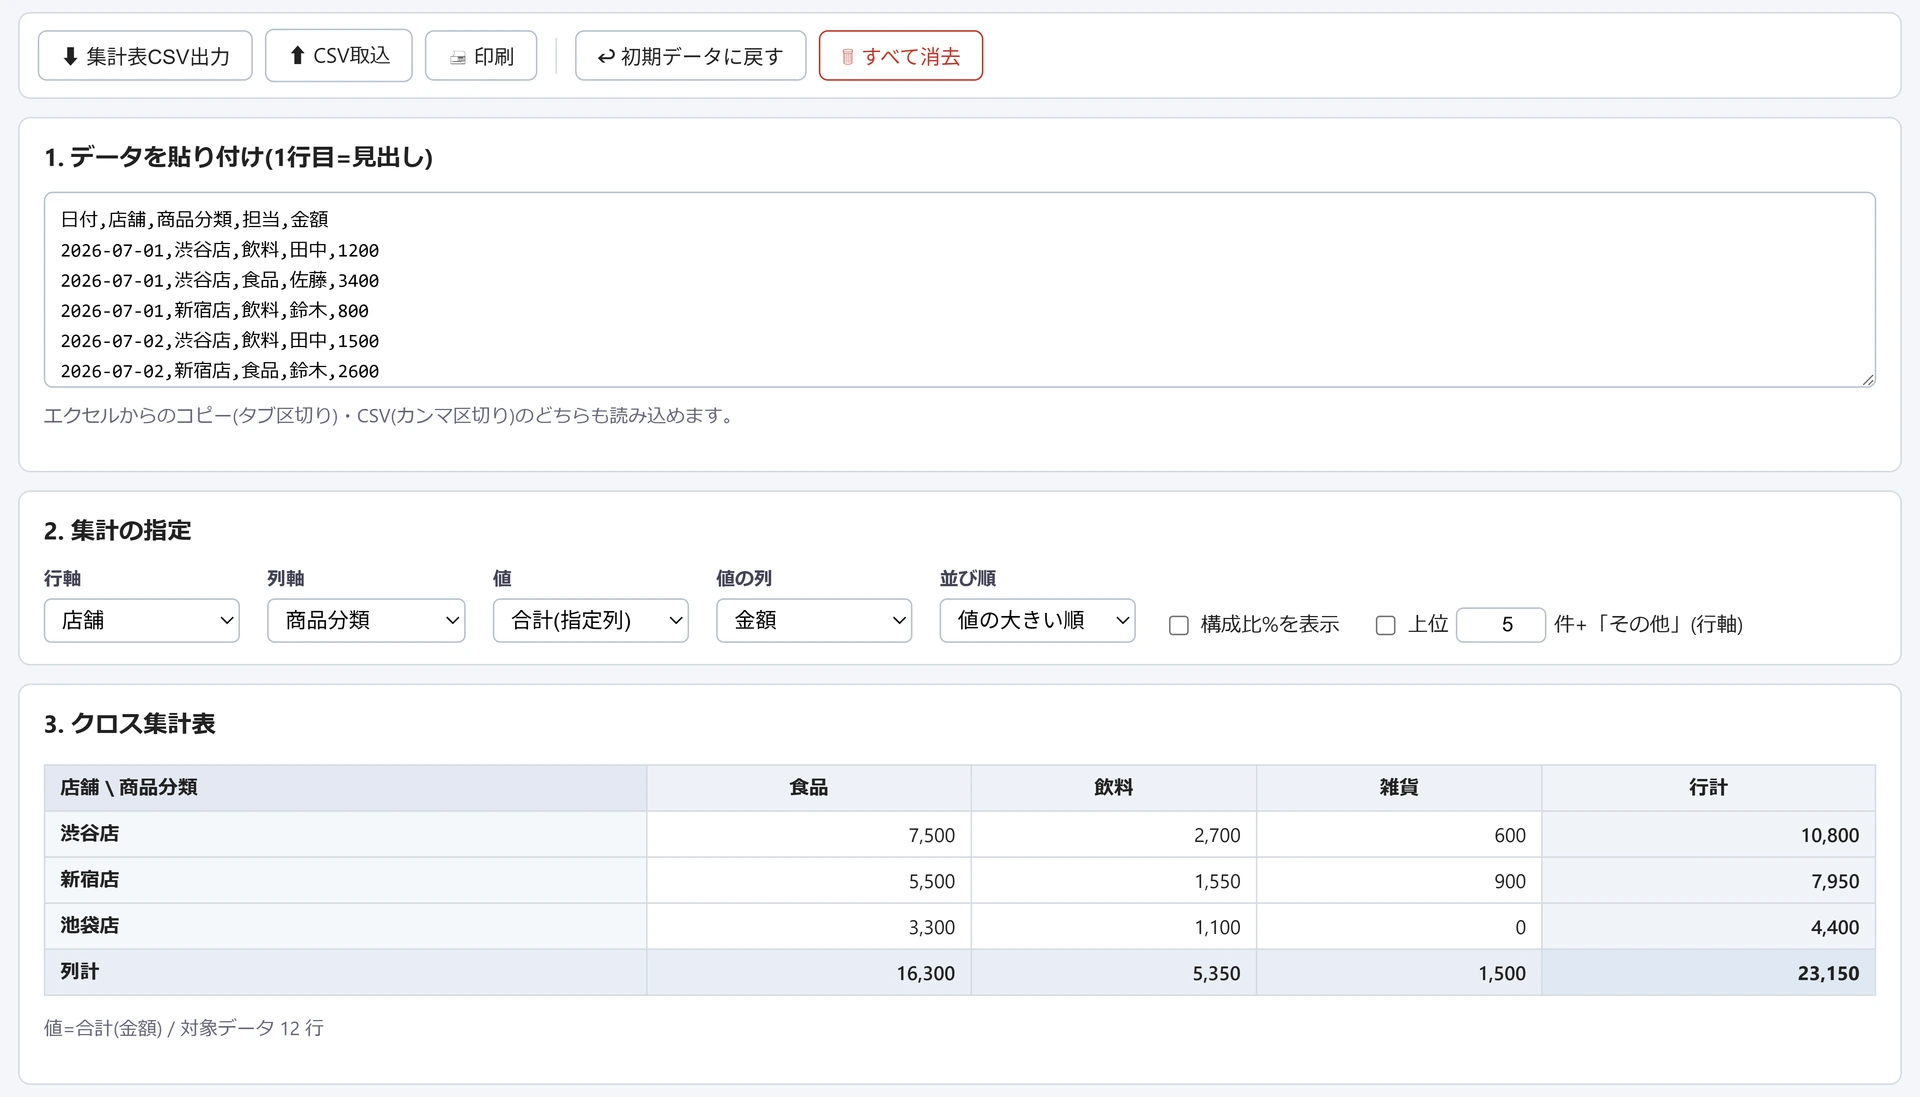Click the 900 cell for 新宿店 雑貨

coord(1399,880)
